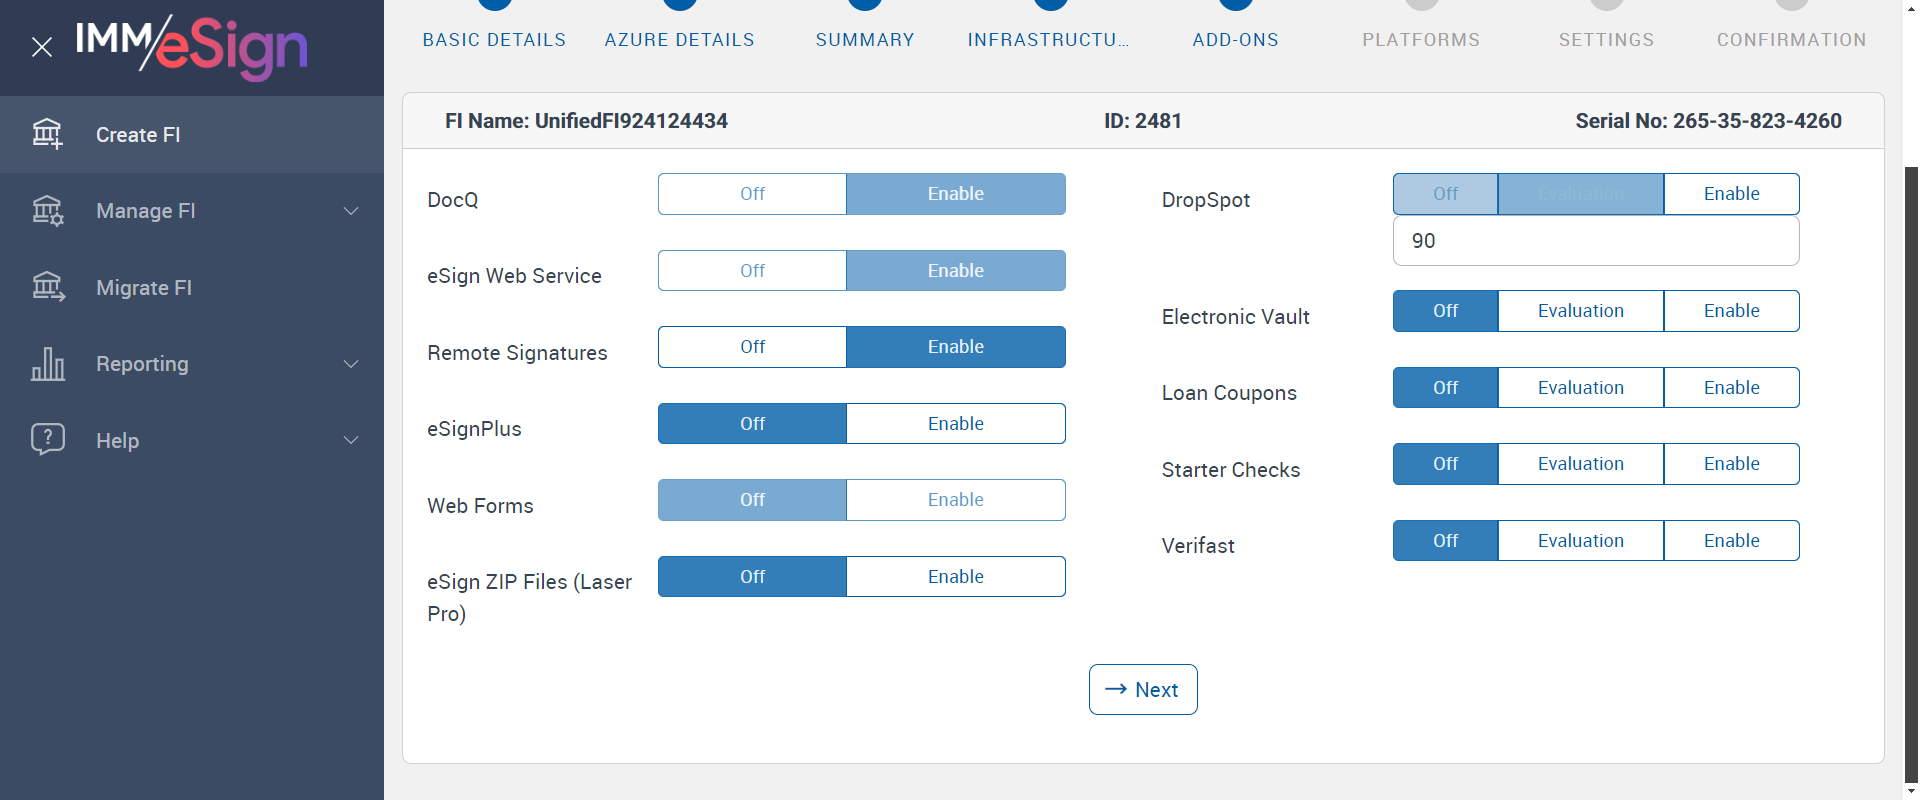
Task: Set DropSpot to Enable
Action: click(x=1732, y=194)
